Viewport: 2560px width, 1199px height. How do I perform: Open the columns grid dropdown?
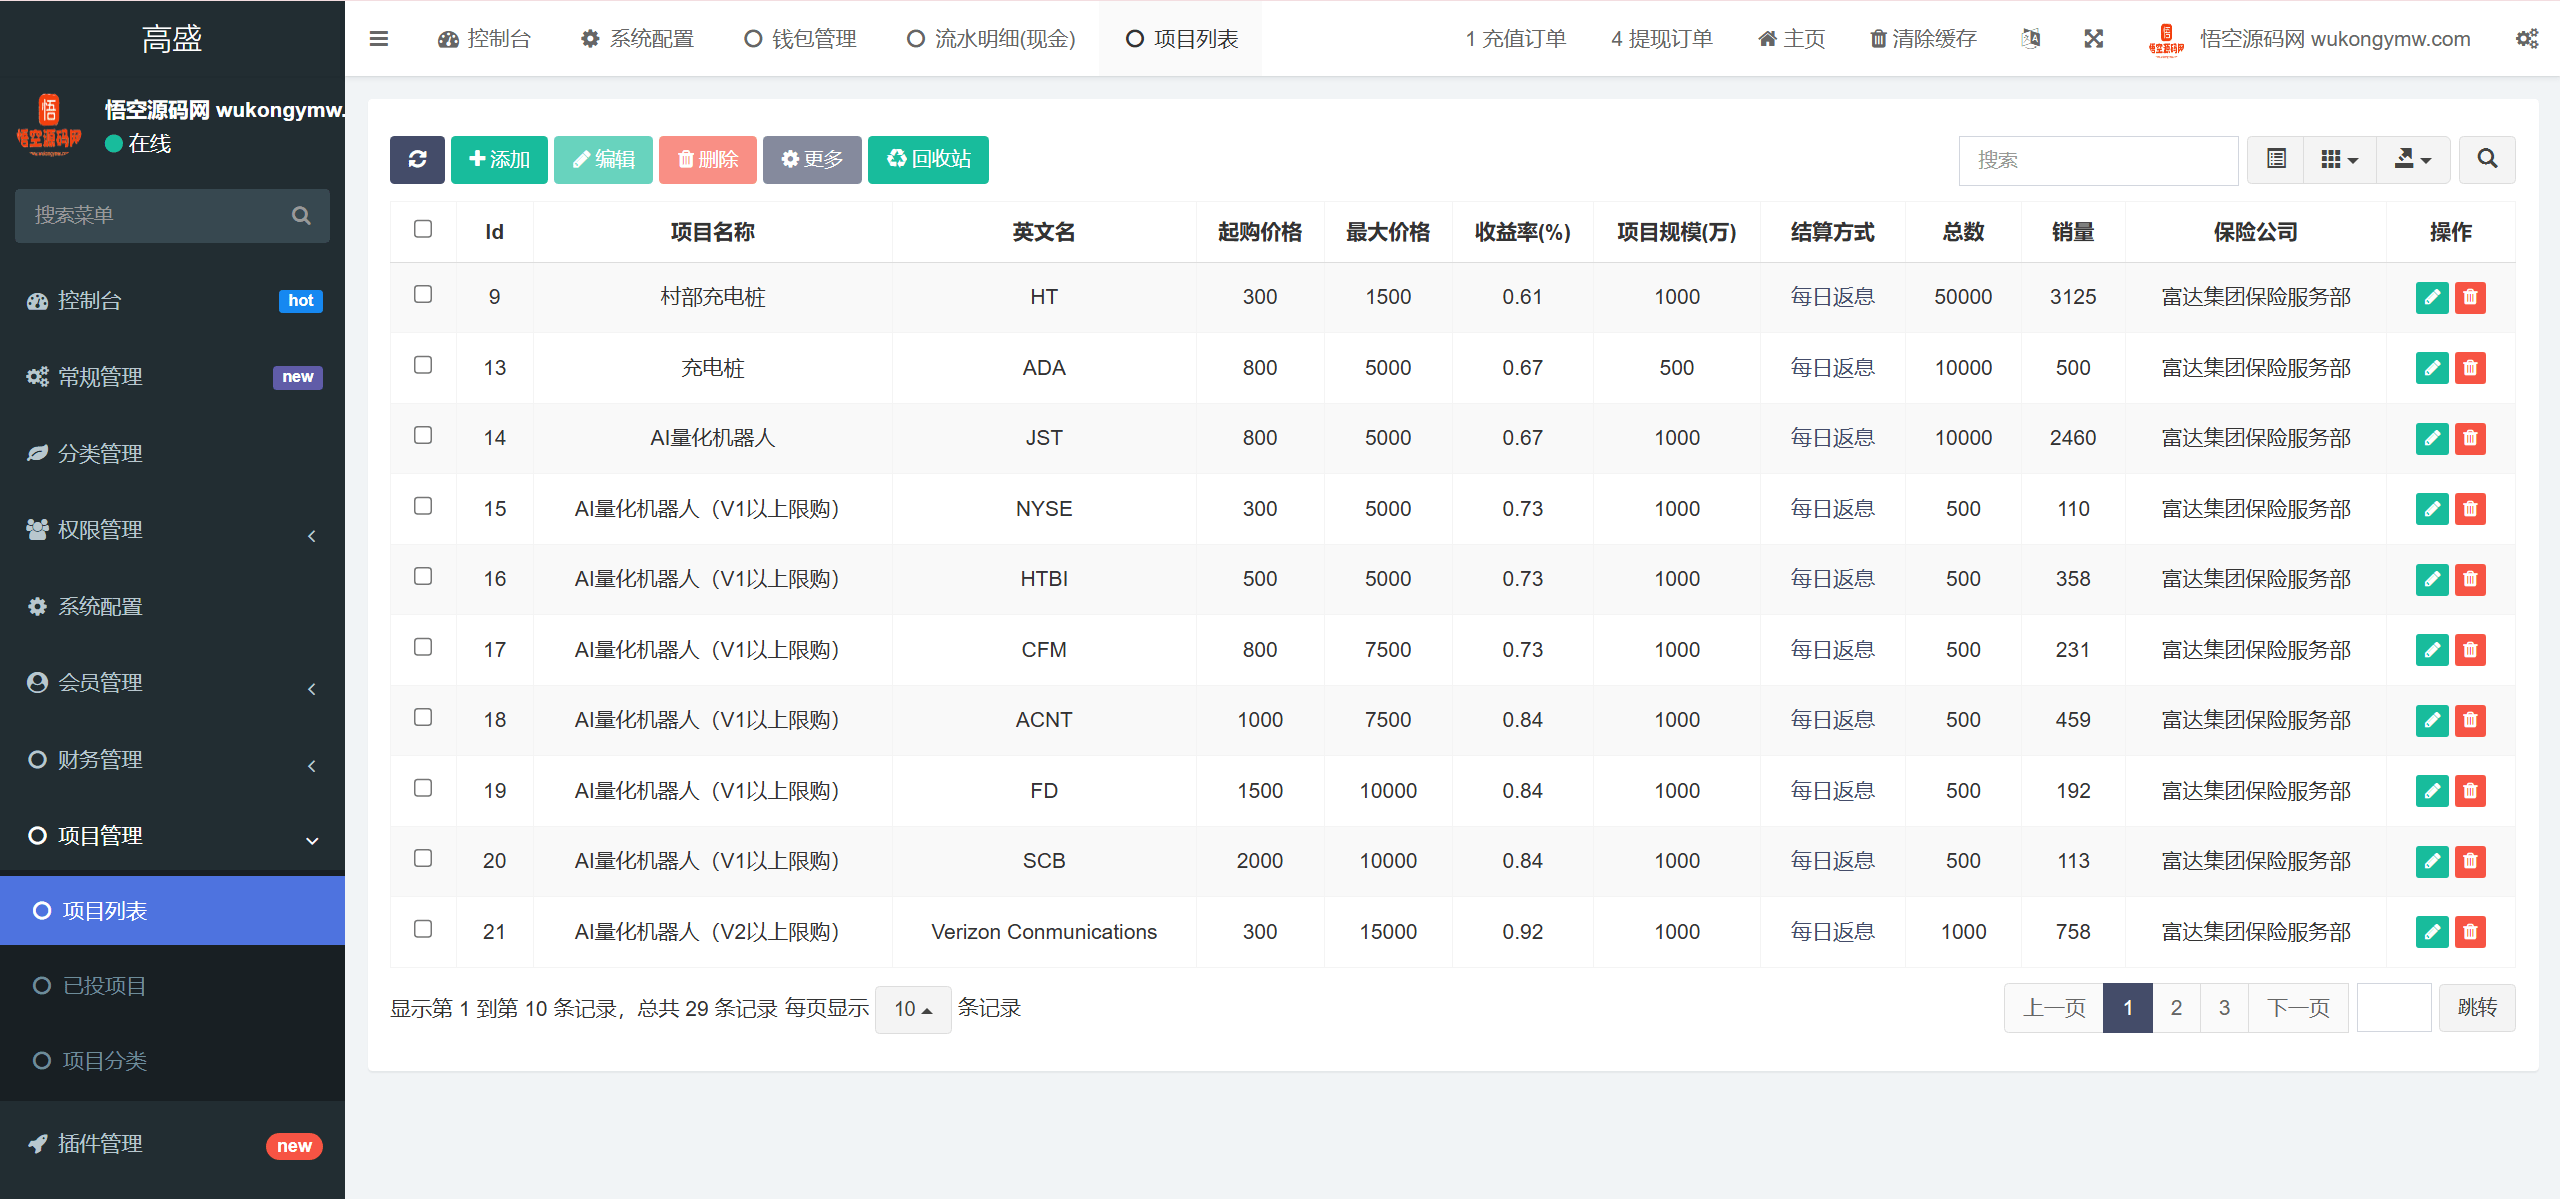2339,160
